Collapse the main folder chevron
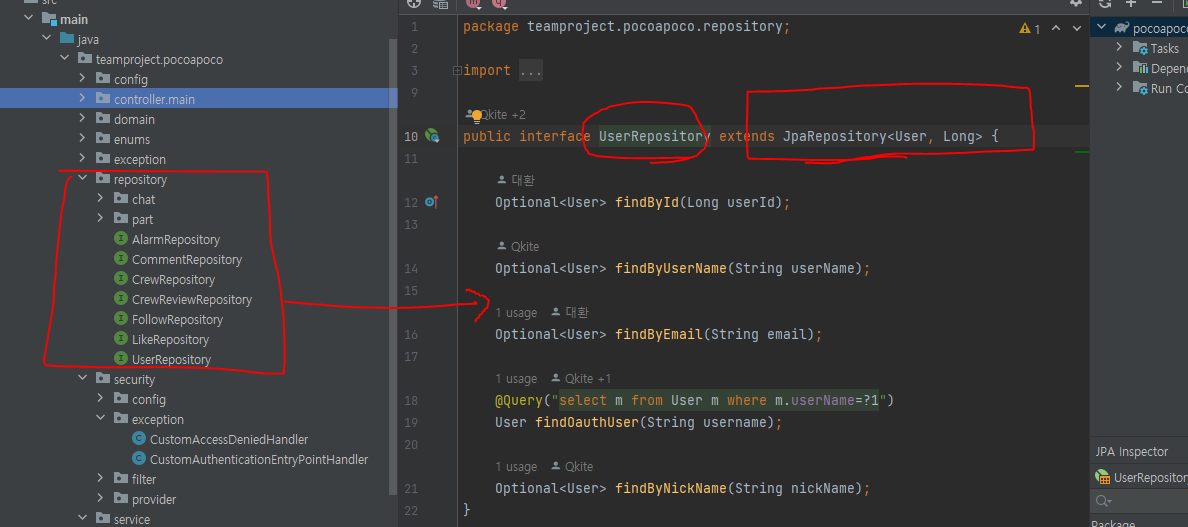This screenshot has width=1188, height=527. [x=30, y=19]
